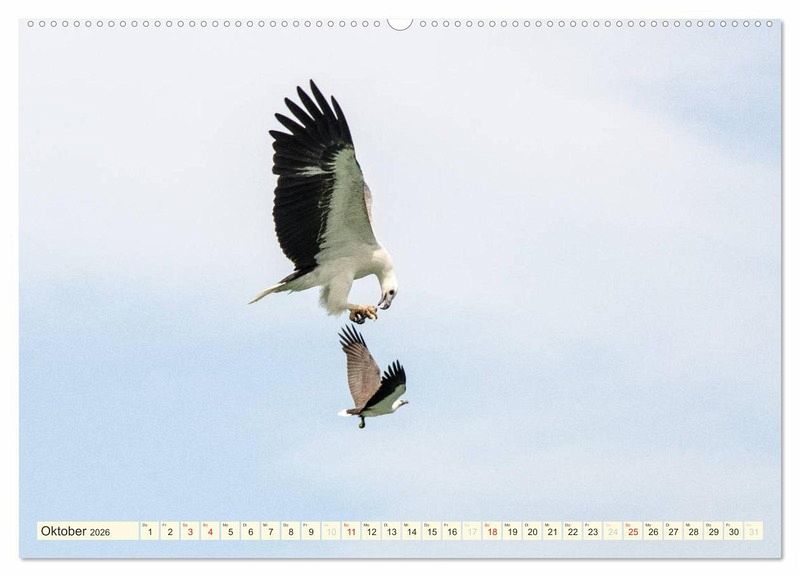Image resolution: width=800 pixels, height=577 pixels.
Task: Select day 12 in the calendar strip
Action: coord(371,531)
